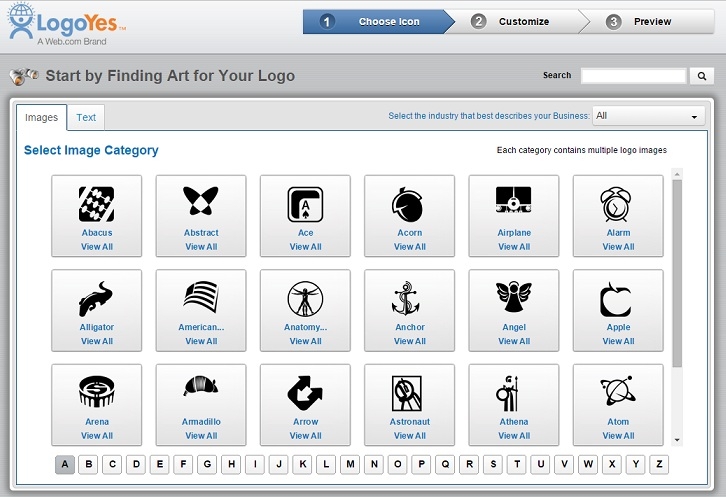Open View All under Arrow

[x=305, y=436]
